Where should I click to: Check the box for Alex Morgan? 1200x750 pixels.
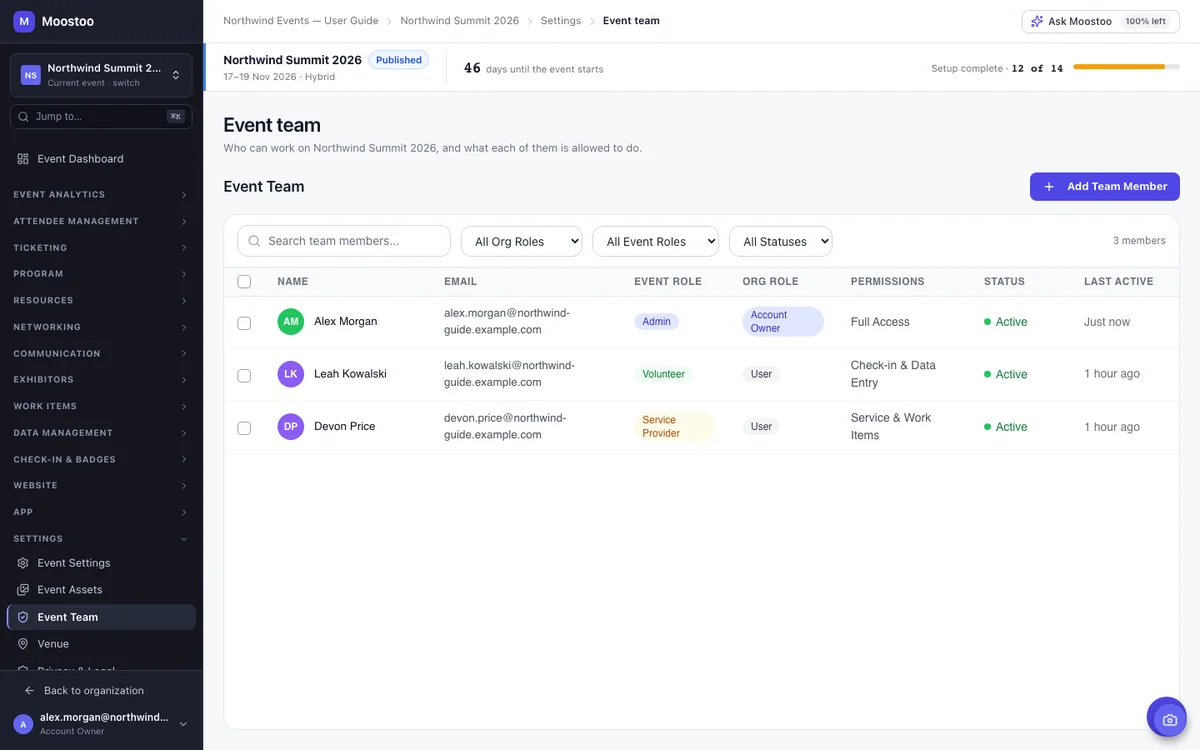pyautogui.click(x=244, y=323)
